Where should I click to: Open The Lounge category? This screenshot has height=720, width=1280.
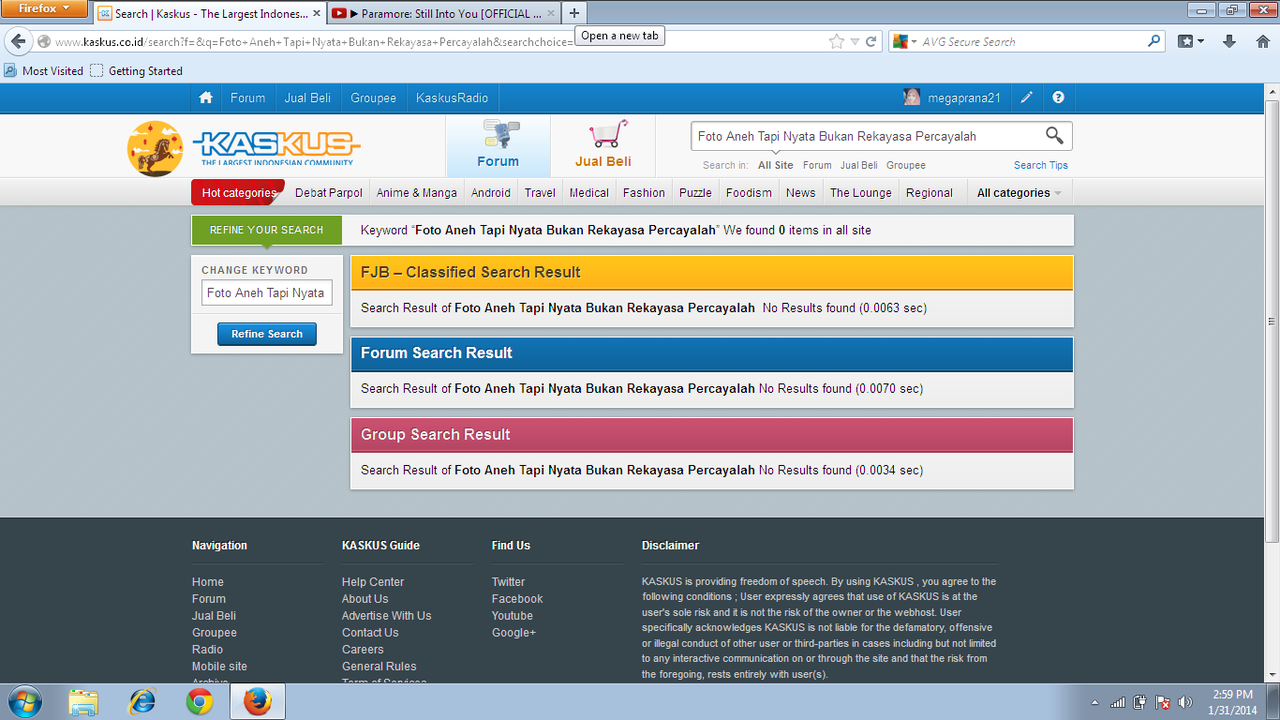click(x=860, y=193)
